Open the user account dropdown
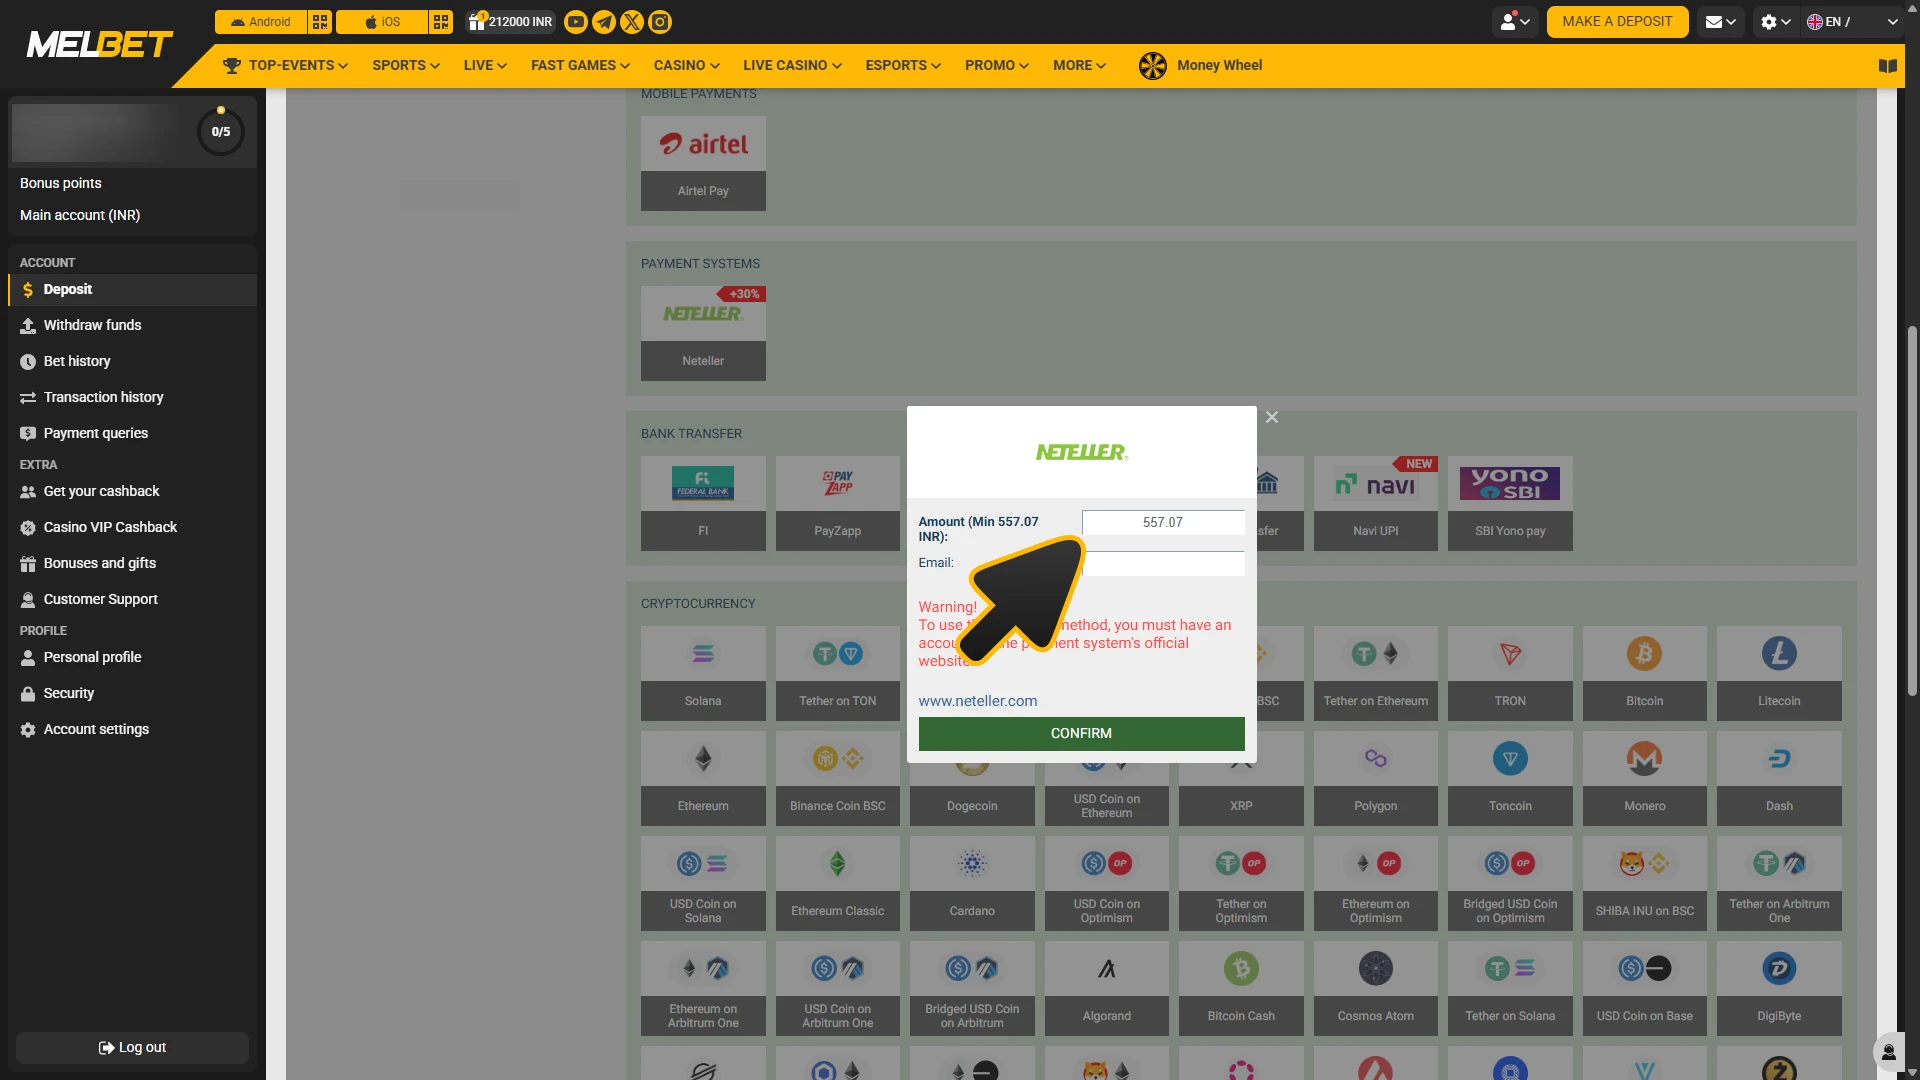 click(x=1515, y=22)
